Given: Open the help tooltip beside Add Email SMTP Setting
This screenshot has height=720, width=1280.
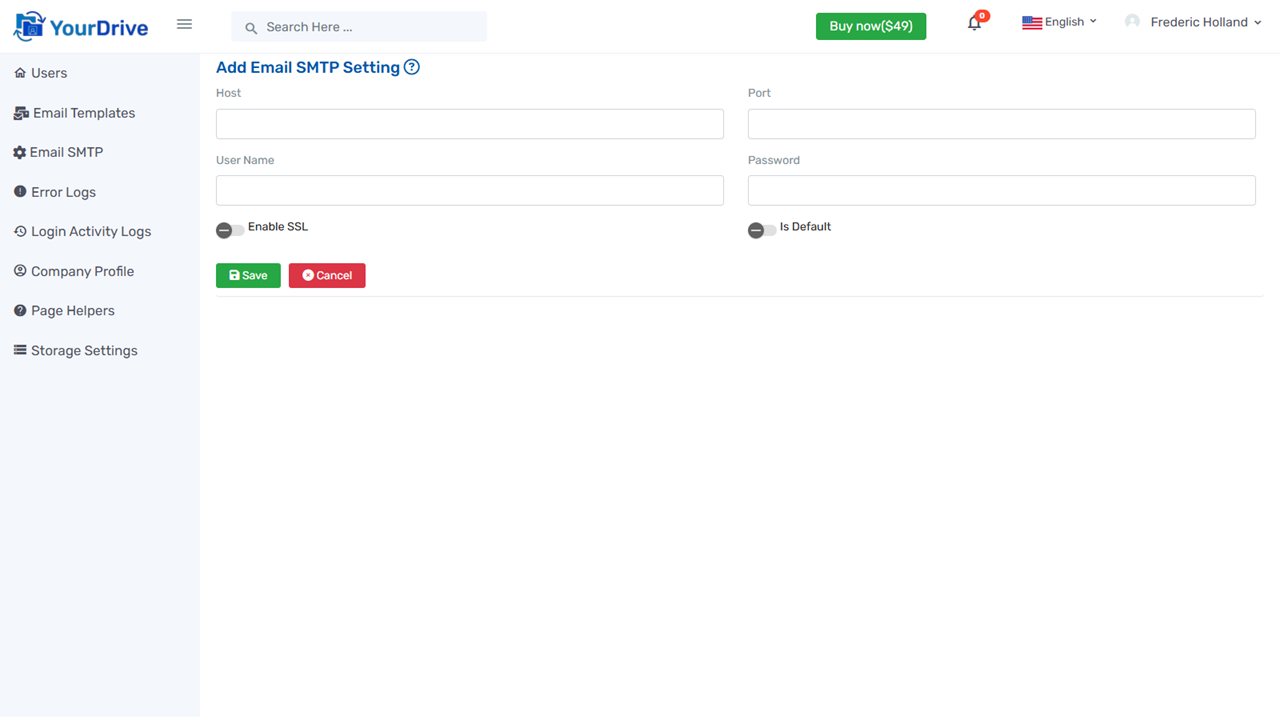Looking at the screenshot, I should point(411,67).
